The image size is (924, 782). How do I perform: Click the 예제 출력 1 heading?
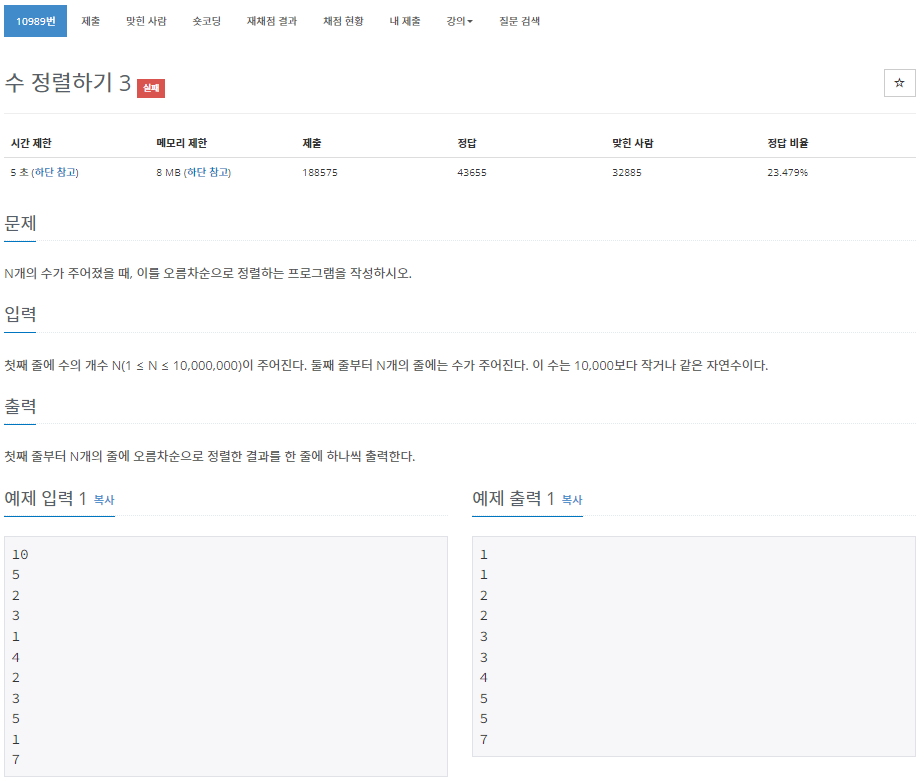[x=513, y=499]
